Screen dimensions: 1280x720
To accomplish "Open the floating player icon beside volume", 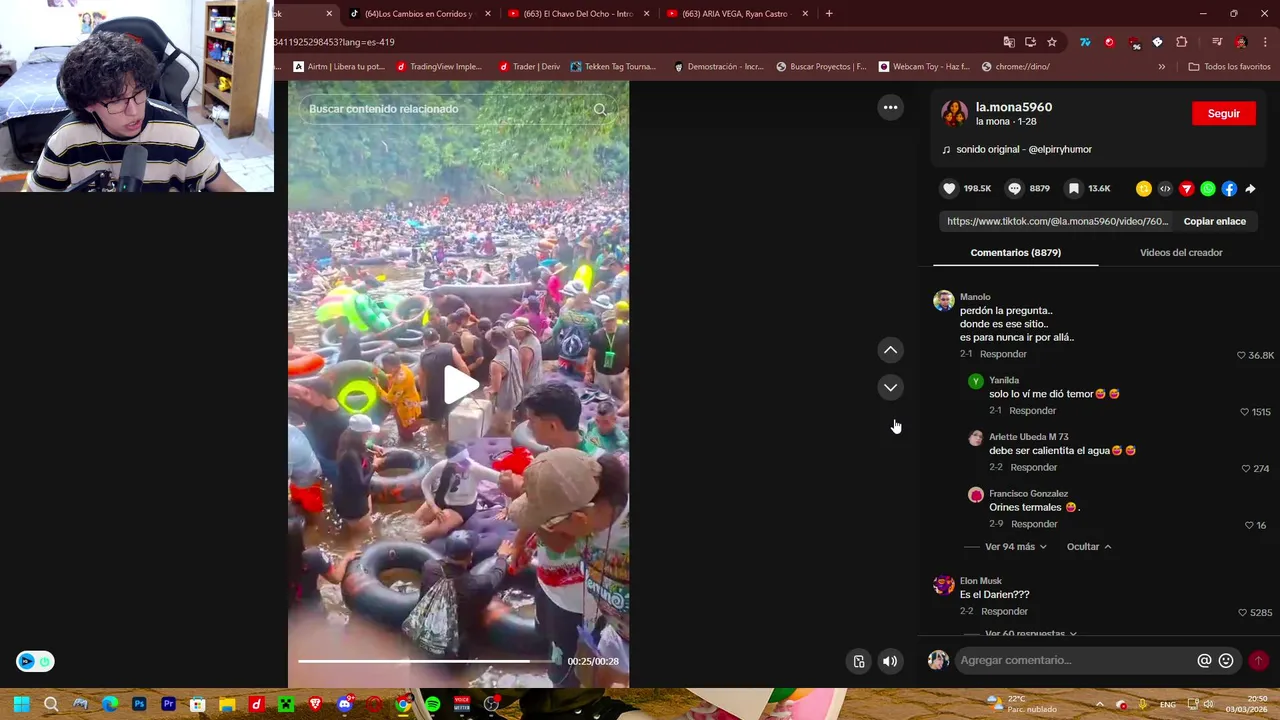I will (x=859, y=661).
